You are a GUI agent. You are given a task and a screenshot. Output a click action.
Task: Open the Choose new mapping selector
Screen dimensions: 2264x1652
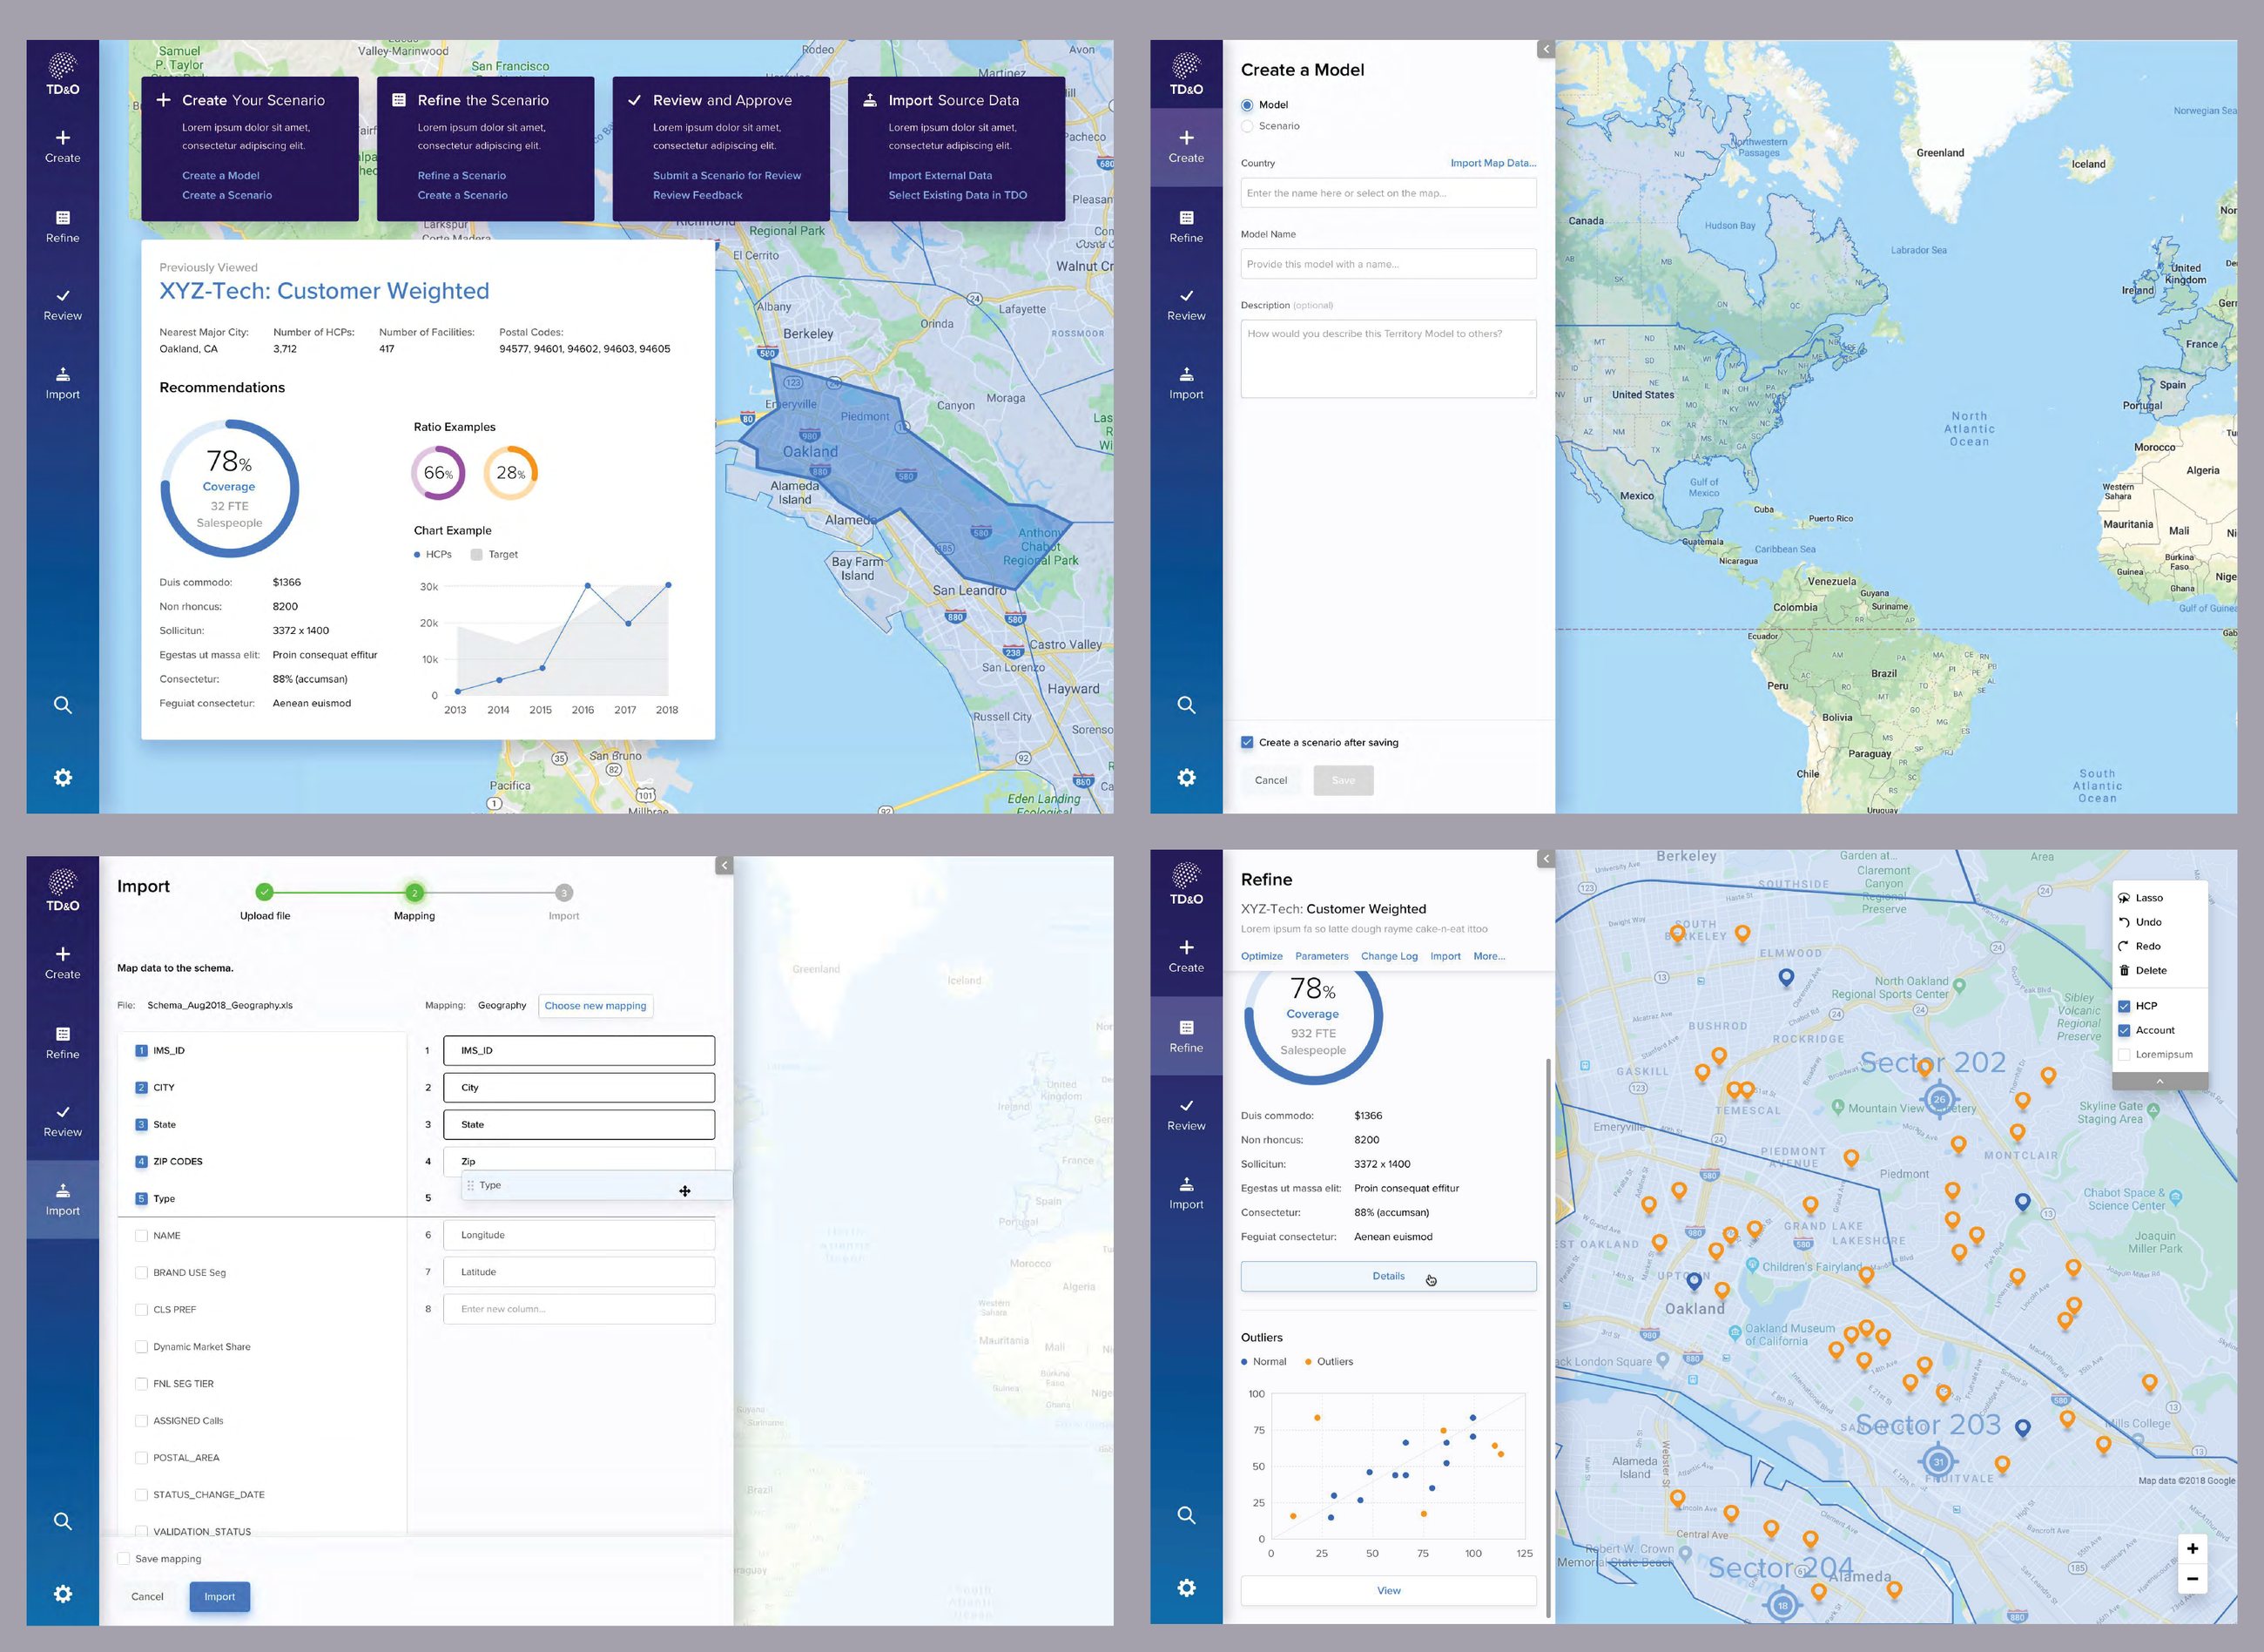click(595, 1006)
